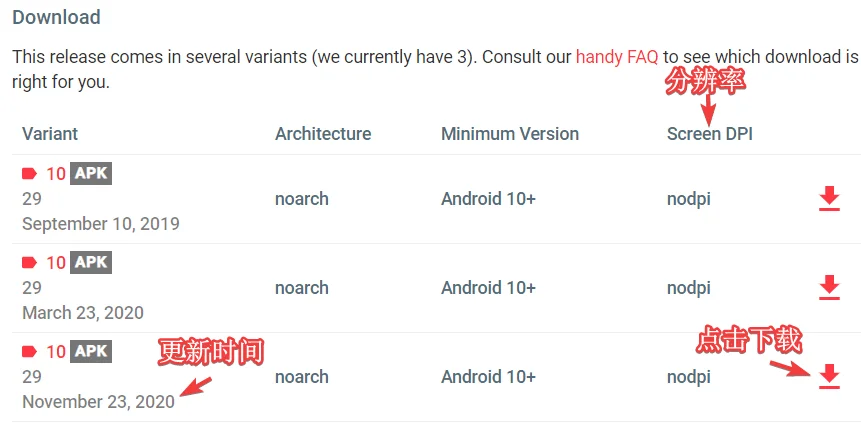This screenshot has height=428, width=861.
Task: Click the Screen DPI column header
Action: tap(709, 134)
